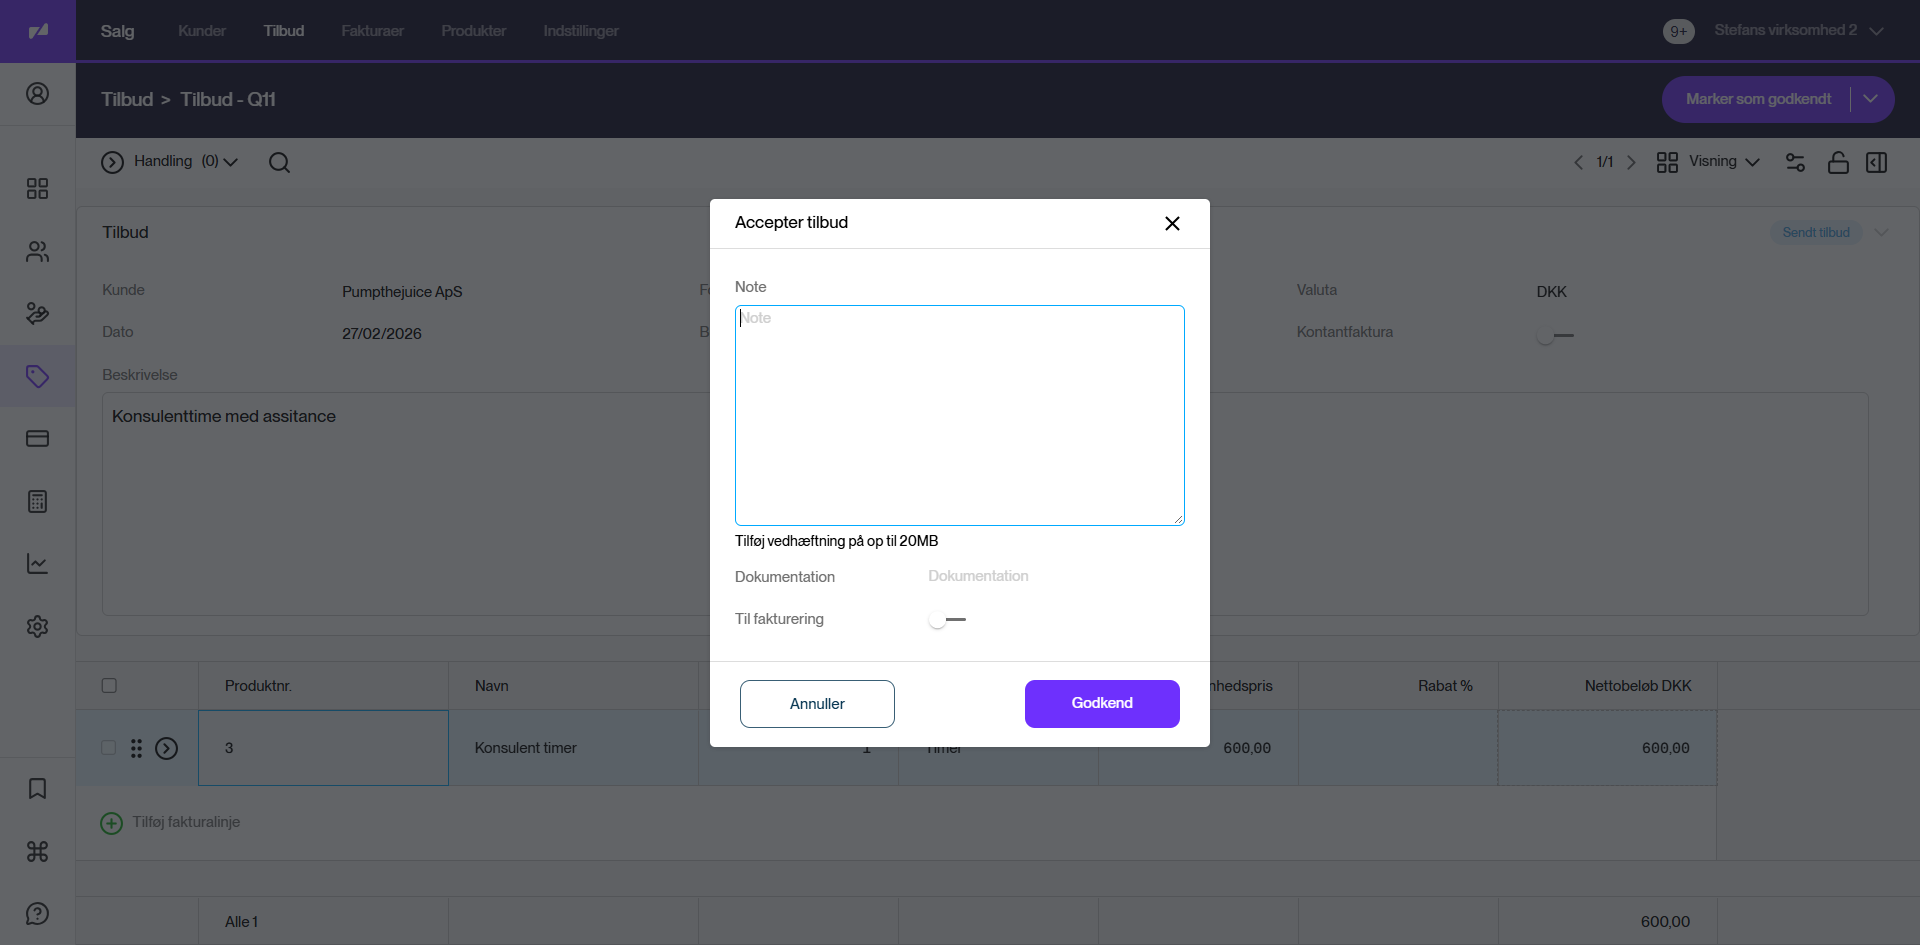Click the Annuller button
This screenshot has width=1920, height=945.
click(817, 704)
